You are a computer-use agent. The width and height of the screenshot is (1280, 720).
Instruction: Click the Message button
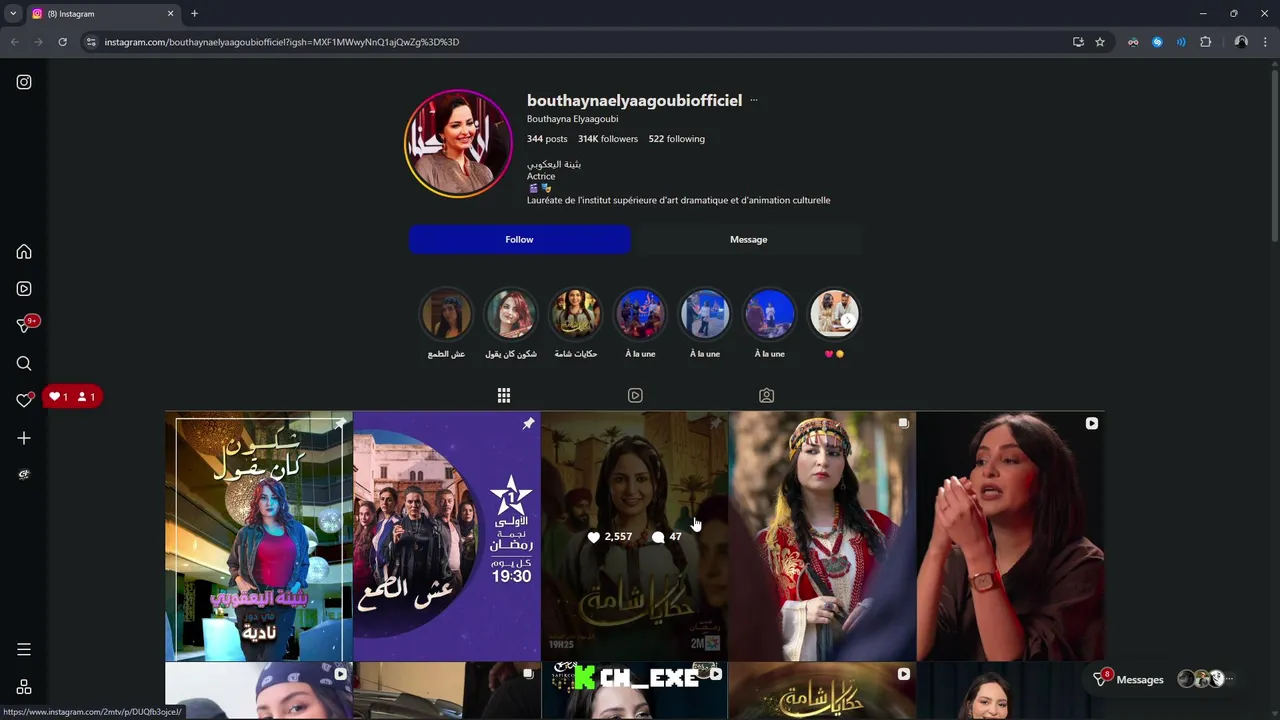click(748, 239)
